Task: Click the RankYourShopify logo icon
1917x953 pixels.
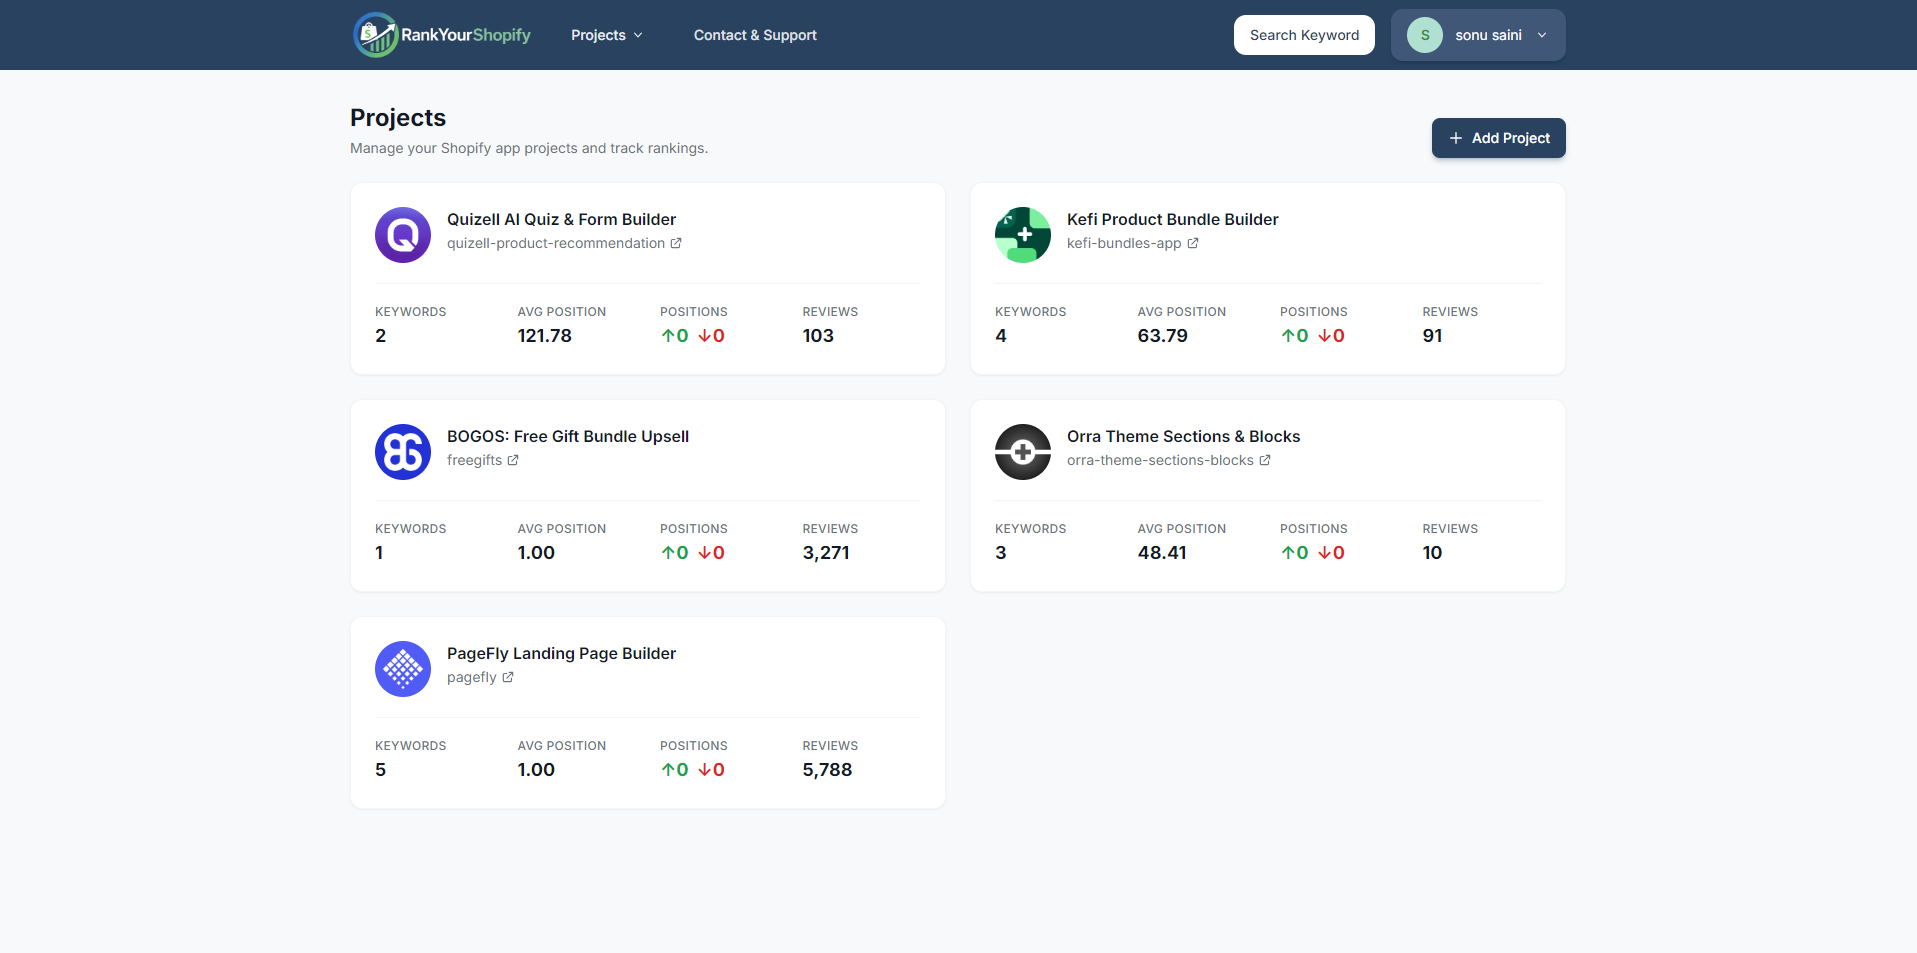Action: 374,34
